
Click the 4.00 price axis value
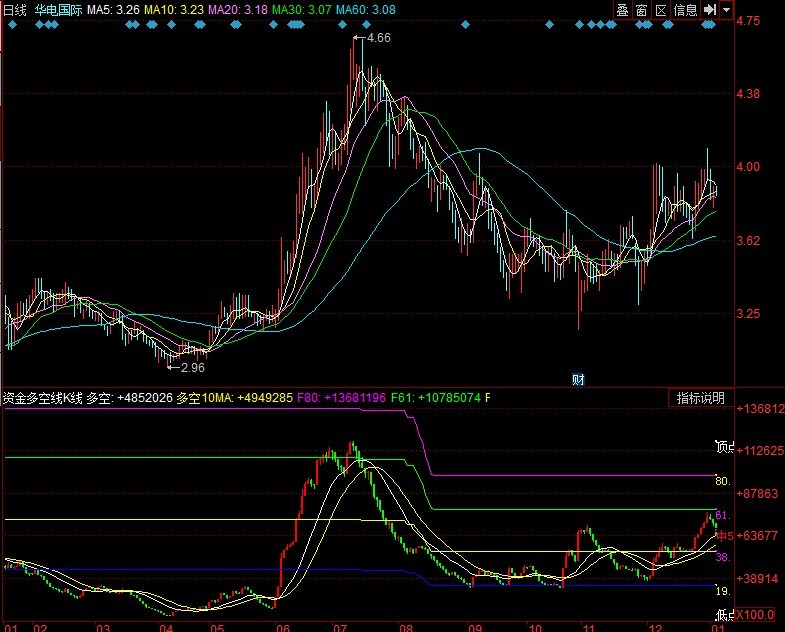point(748,167)
